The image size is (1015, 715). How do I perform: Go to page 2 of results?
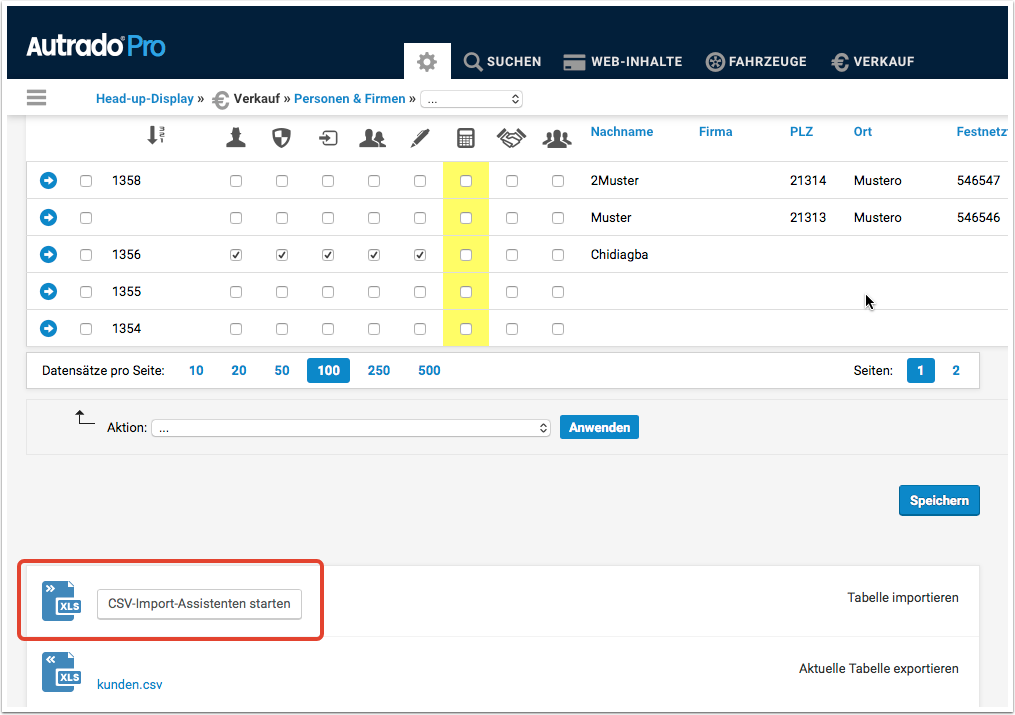point(956,371)
